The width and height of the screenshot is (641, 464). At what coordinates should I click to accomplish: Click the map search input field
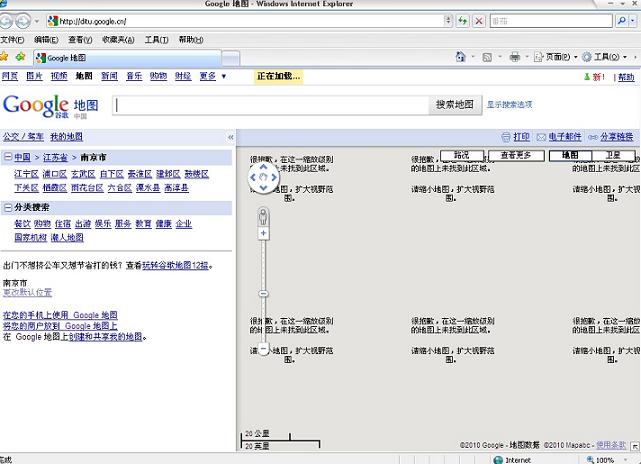270,104
